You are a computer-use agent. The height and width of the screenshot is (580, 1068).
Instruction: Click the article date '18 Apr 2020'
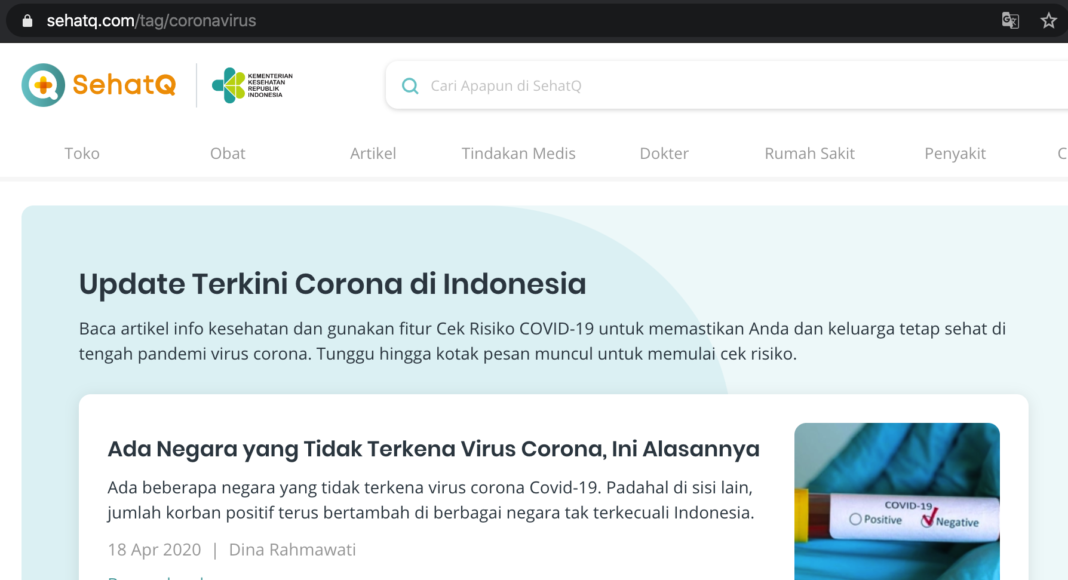point(155,549)
